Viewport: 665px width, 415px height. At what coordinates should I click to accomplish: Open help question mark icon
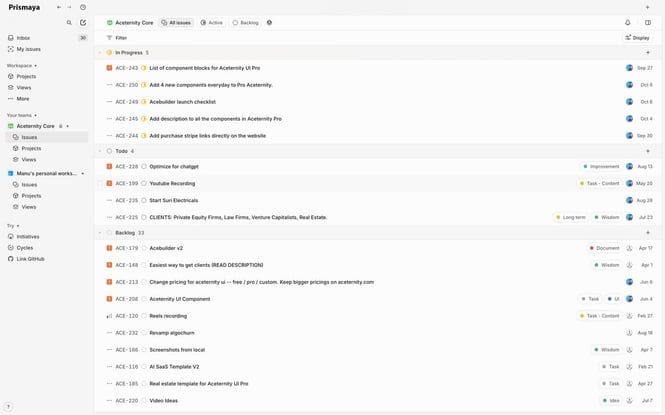point(8,407)
